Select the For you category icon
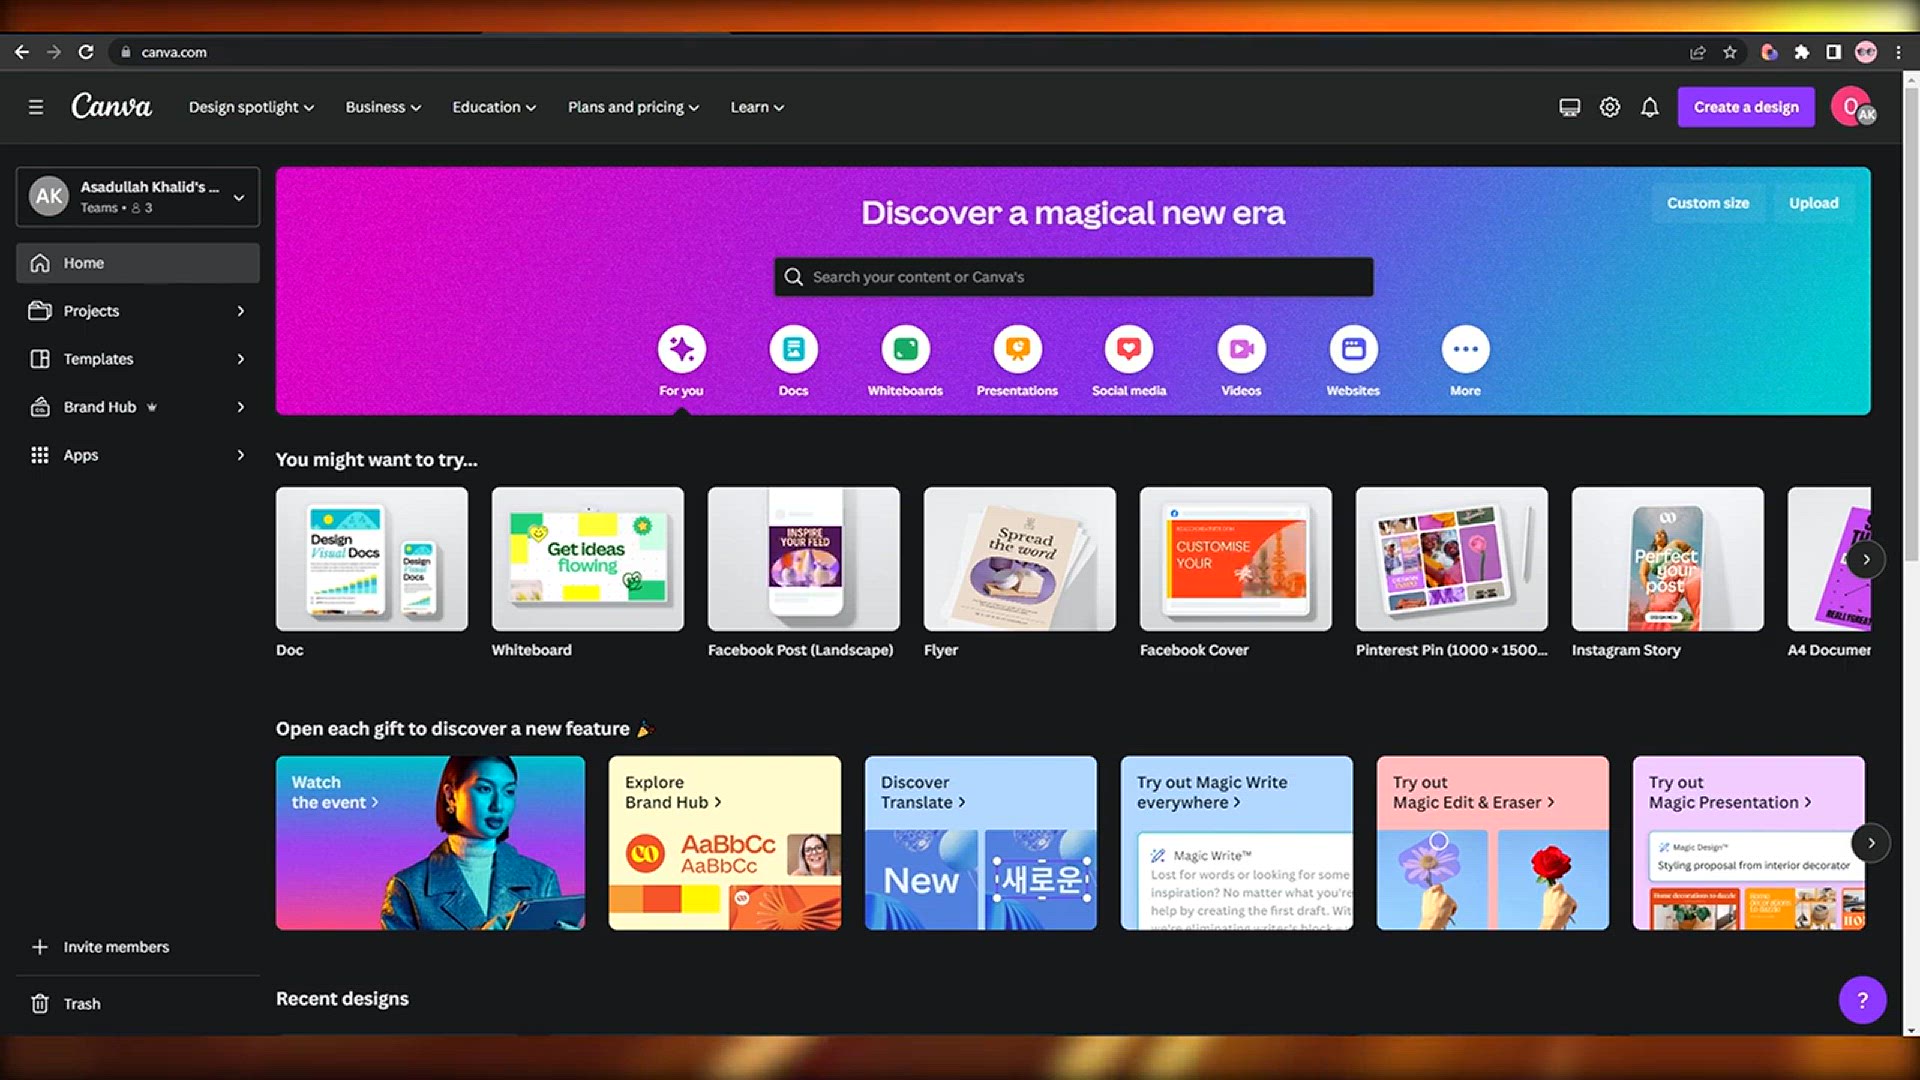1920x1080 pixels. click(682, 349)
